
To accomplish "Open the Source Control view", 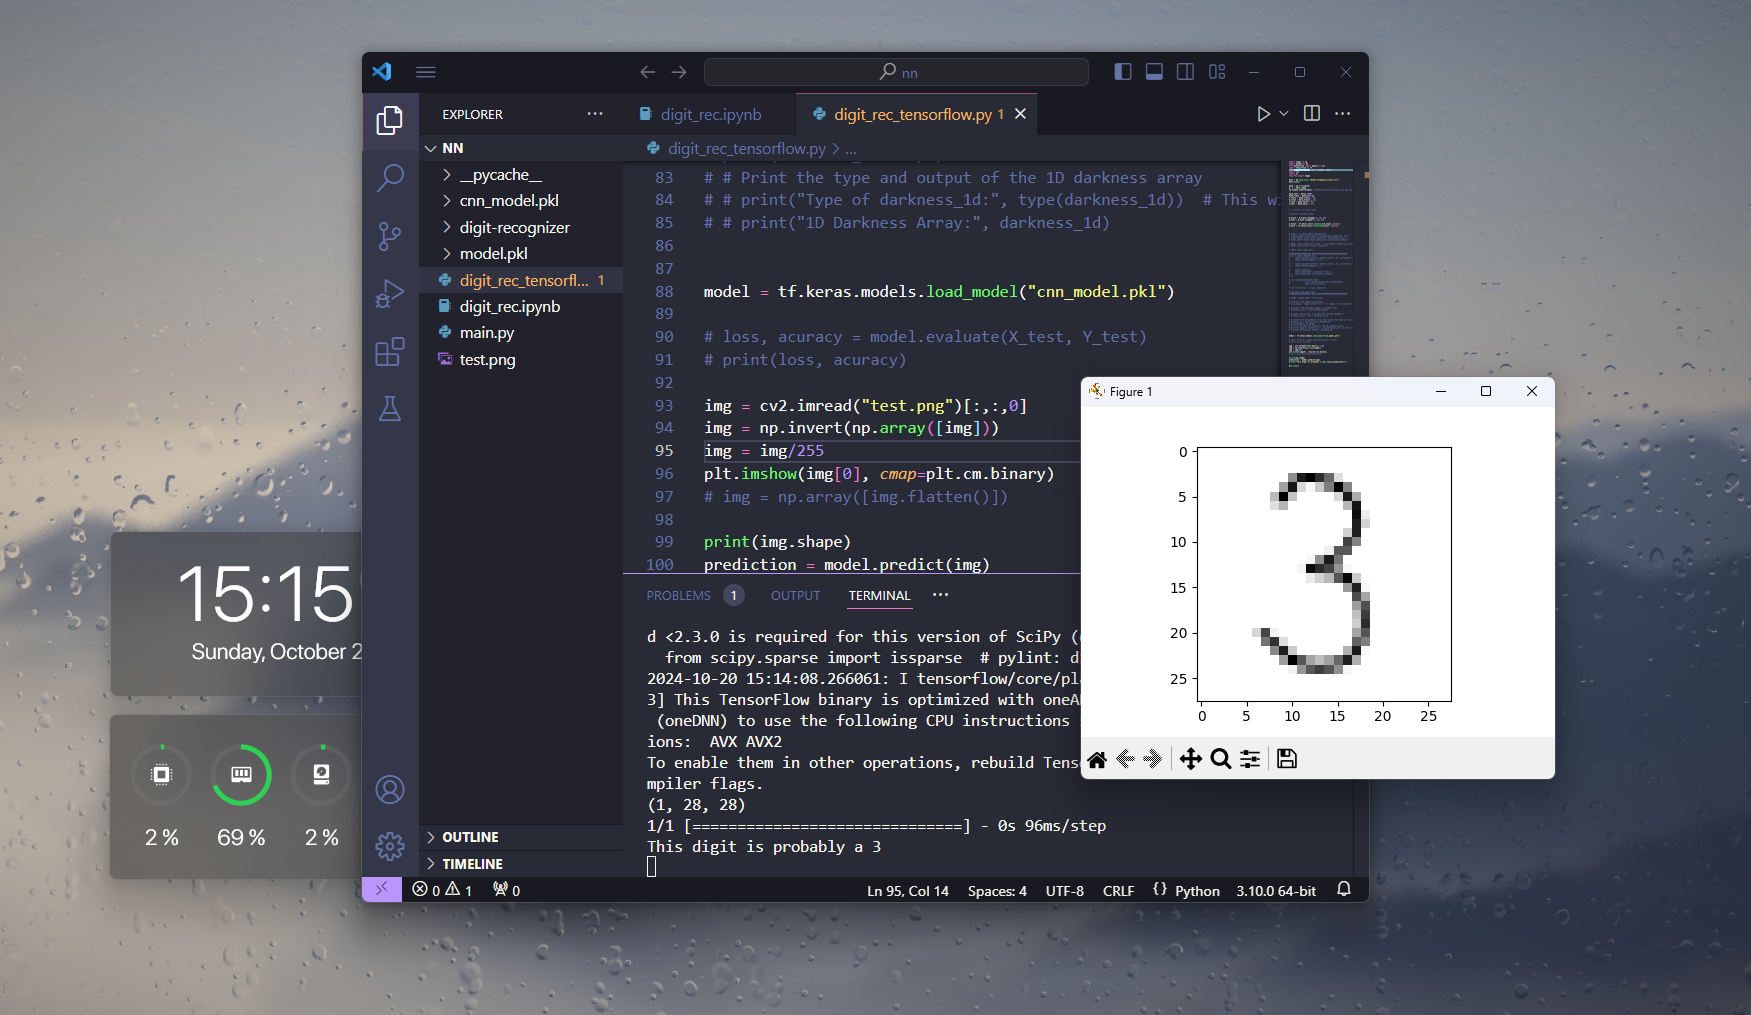I will 389,236.
